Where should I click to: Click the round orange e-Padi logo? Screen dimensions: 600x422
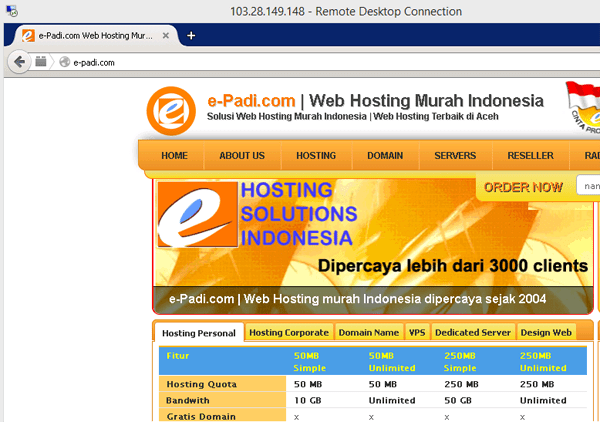pyautogui.click(x=171, y=111)
